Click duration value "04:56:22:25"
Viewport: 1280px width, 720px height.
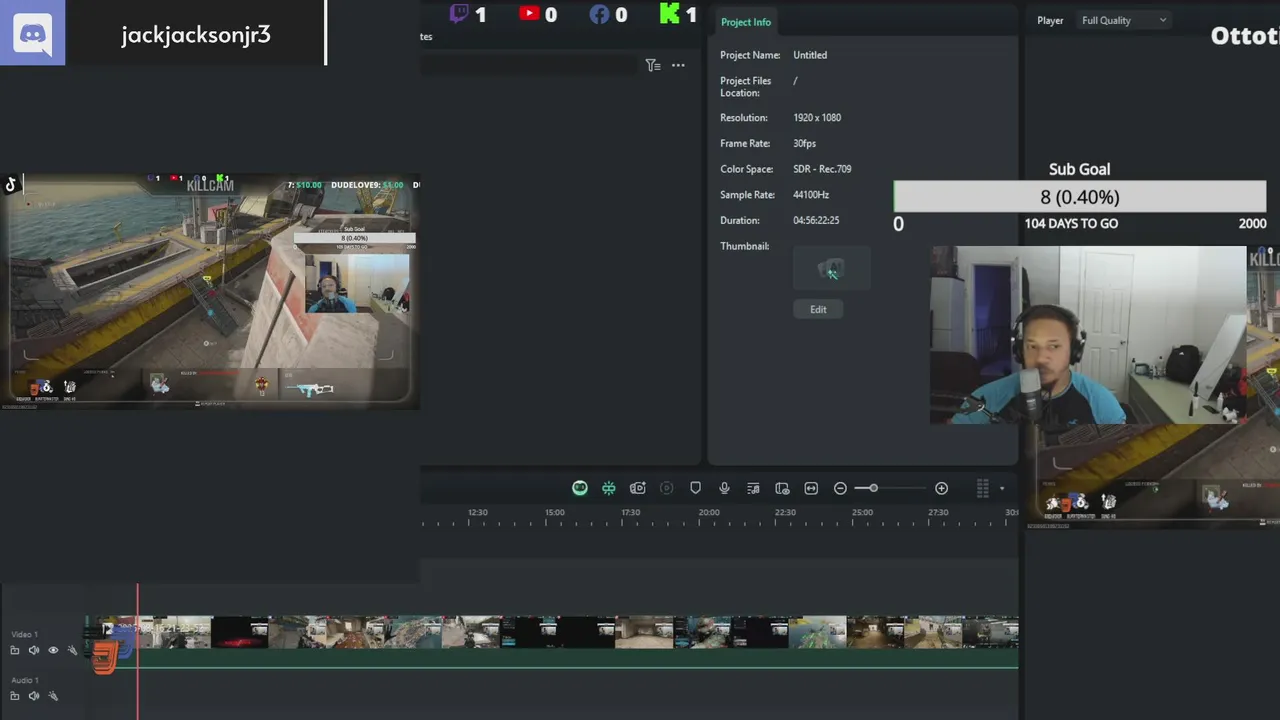[x=816, y=220]
